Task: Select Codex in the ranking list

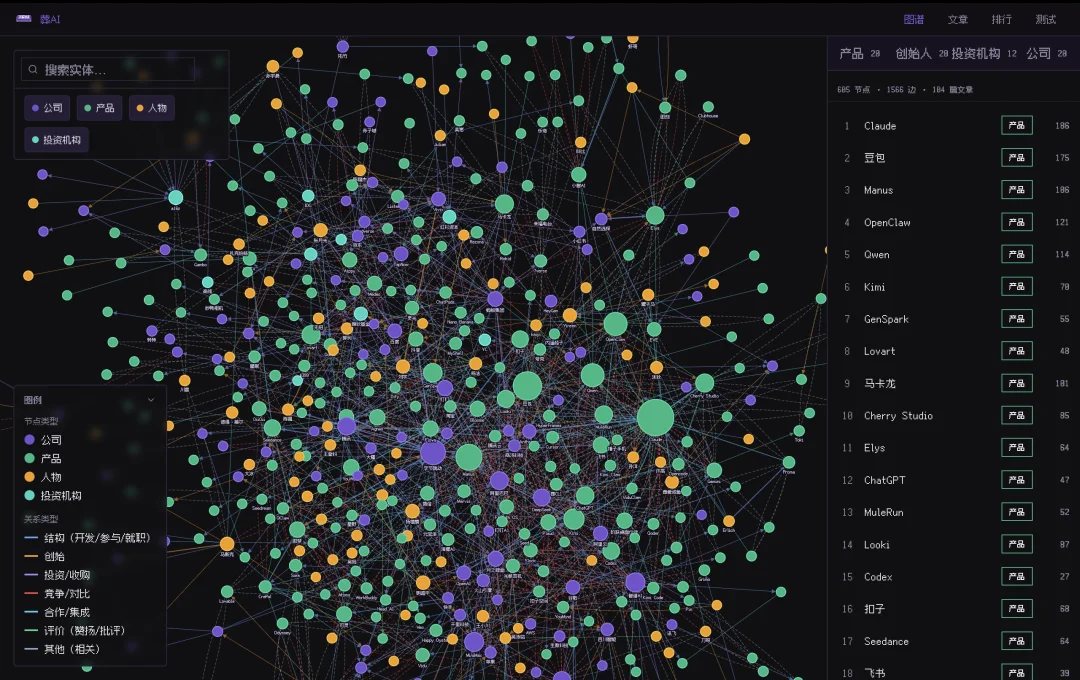Action: tap(954, 577)
